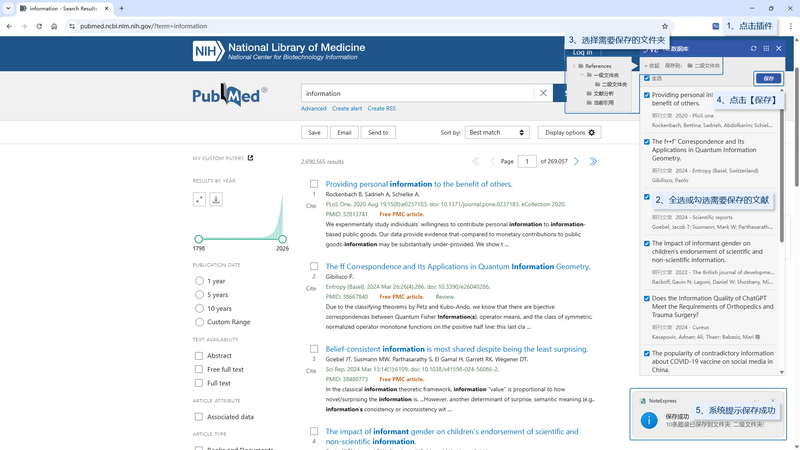Uncheck 'Providing personal' item in plugin list
Image resolution: width=800 pixels, height=450 pixels.
[x=647, y=95]
